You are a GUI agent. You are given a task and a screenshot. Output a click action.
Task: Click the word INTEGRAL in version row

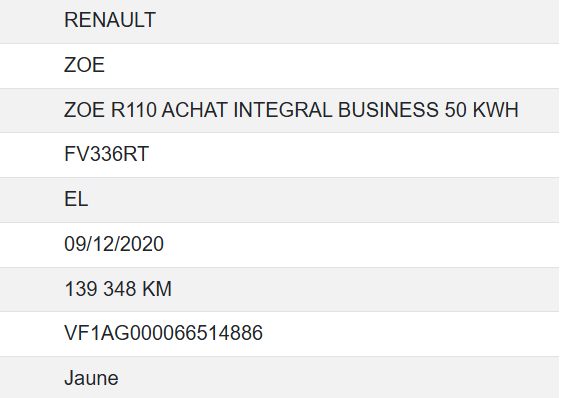(282, 109)
